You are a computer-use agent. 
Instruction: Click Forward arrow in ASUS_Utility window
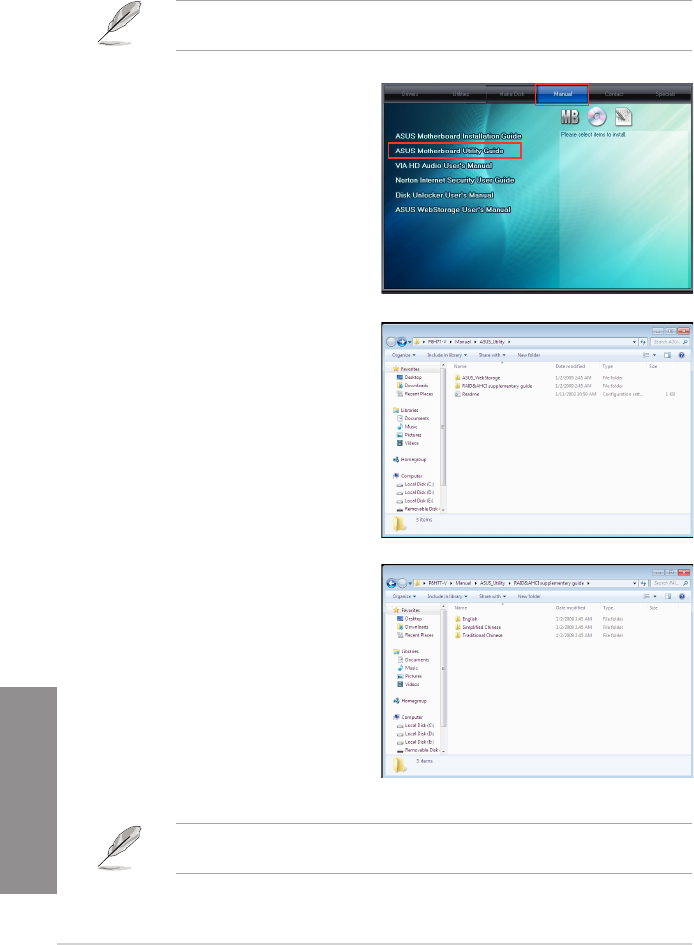coord(401,342)
